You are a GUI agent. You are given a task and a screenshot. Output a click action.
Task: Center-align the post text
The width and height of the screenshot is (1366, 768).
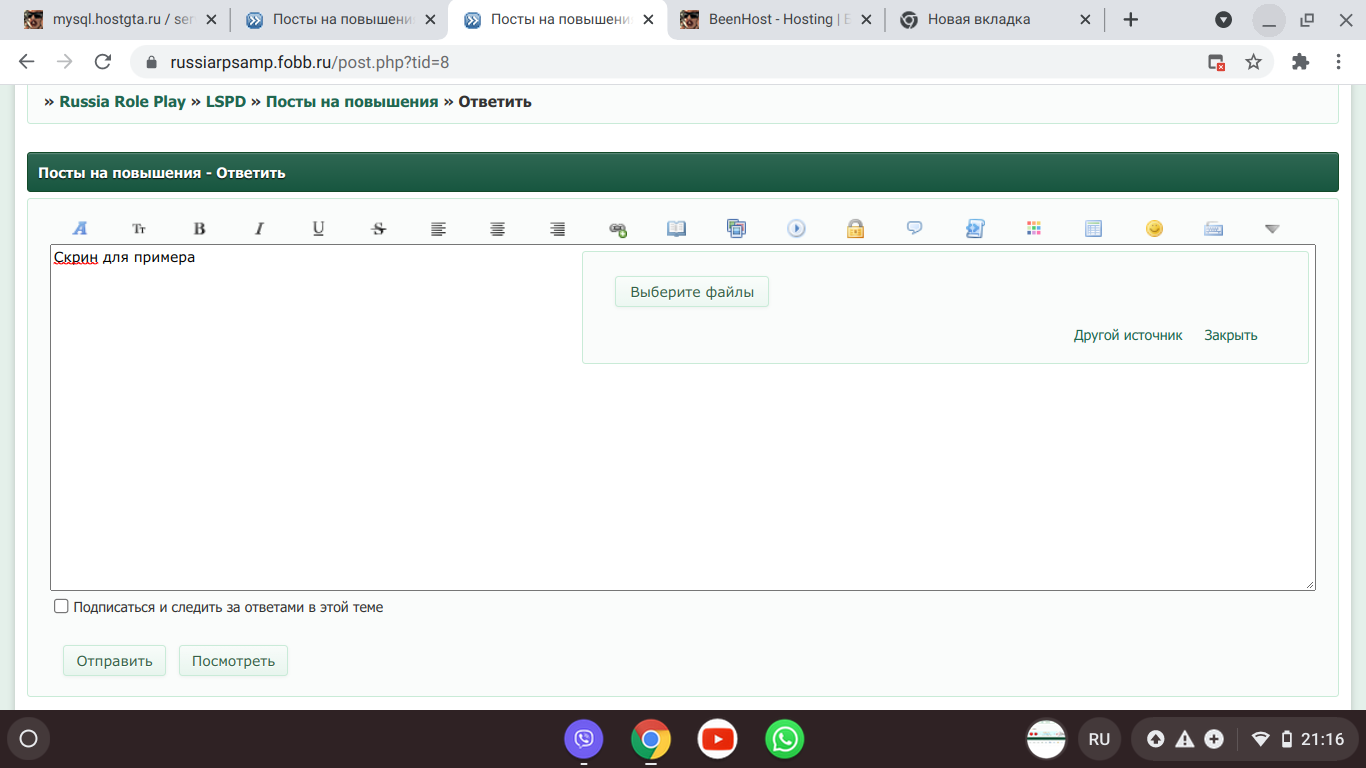pyautogui.click(x=497, y=229)
